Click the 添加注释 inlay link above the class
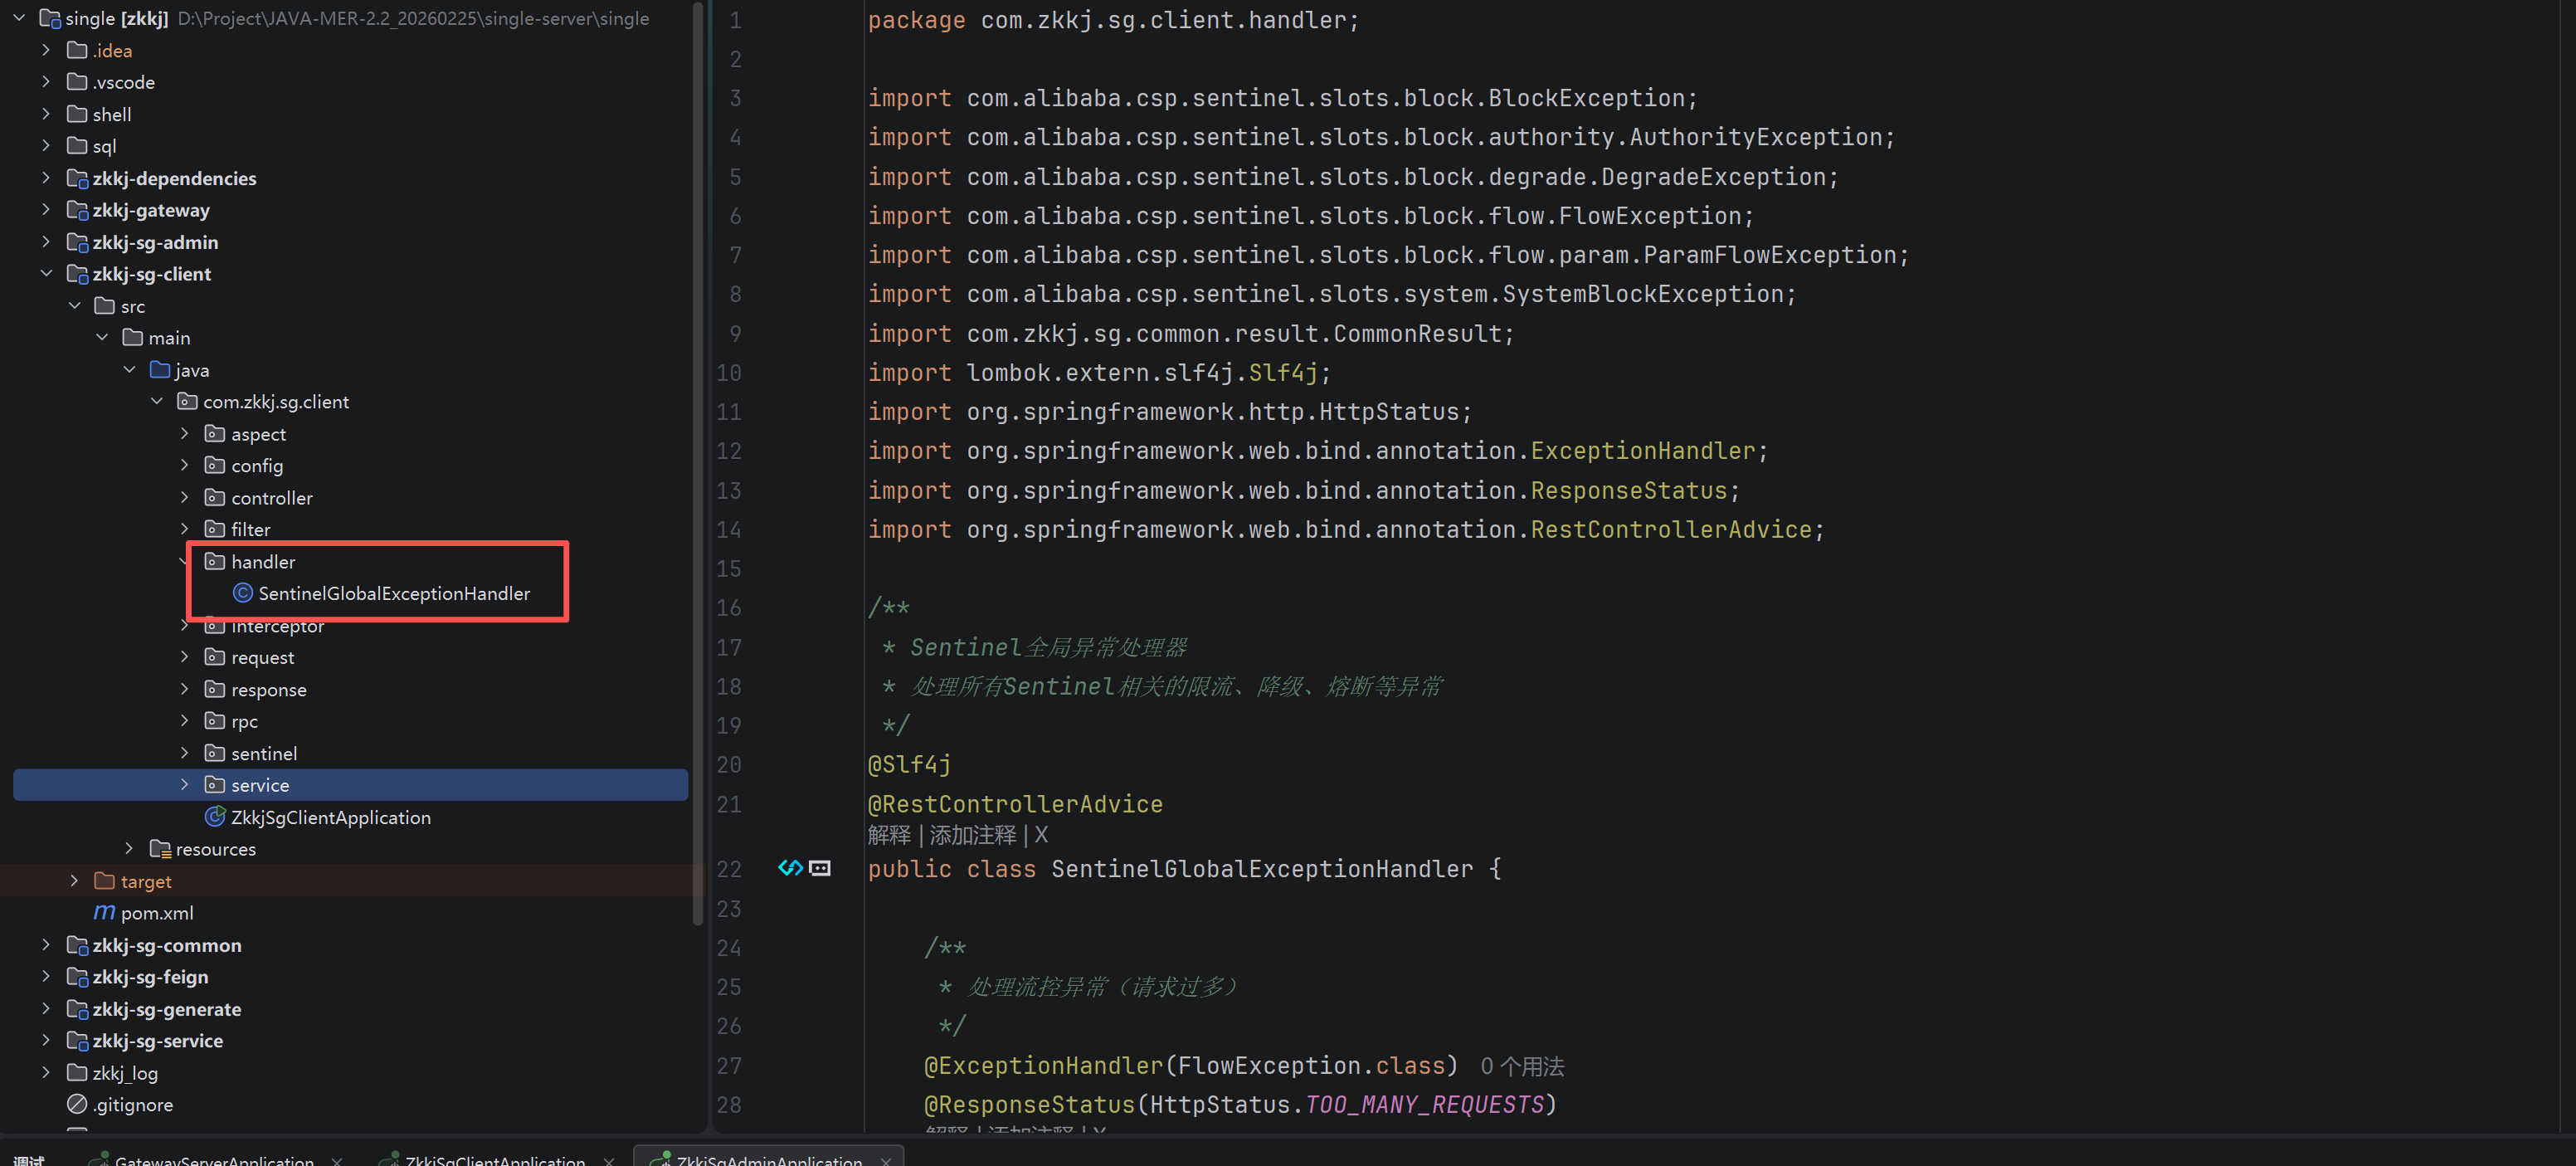Viewport: 2576px width, 1166px height. coord(972,835)
